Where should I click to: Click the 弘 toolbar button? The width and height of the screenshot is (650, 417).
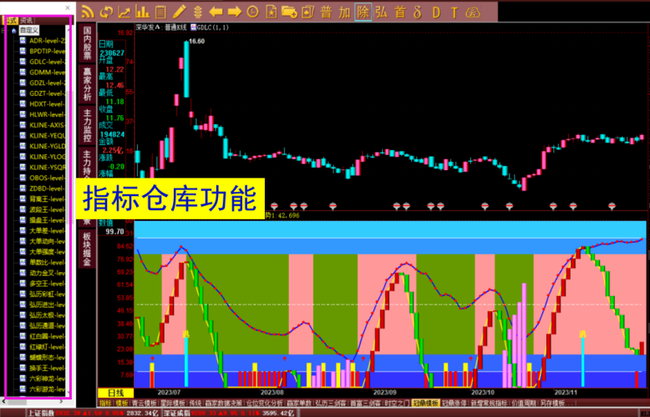pos(381,12)
